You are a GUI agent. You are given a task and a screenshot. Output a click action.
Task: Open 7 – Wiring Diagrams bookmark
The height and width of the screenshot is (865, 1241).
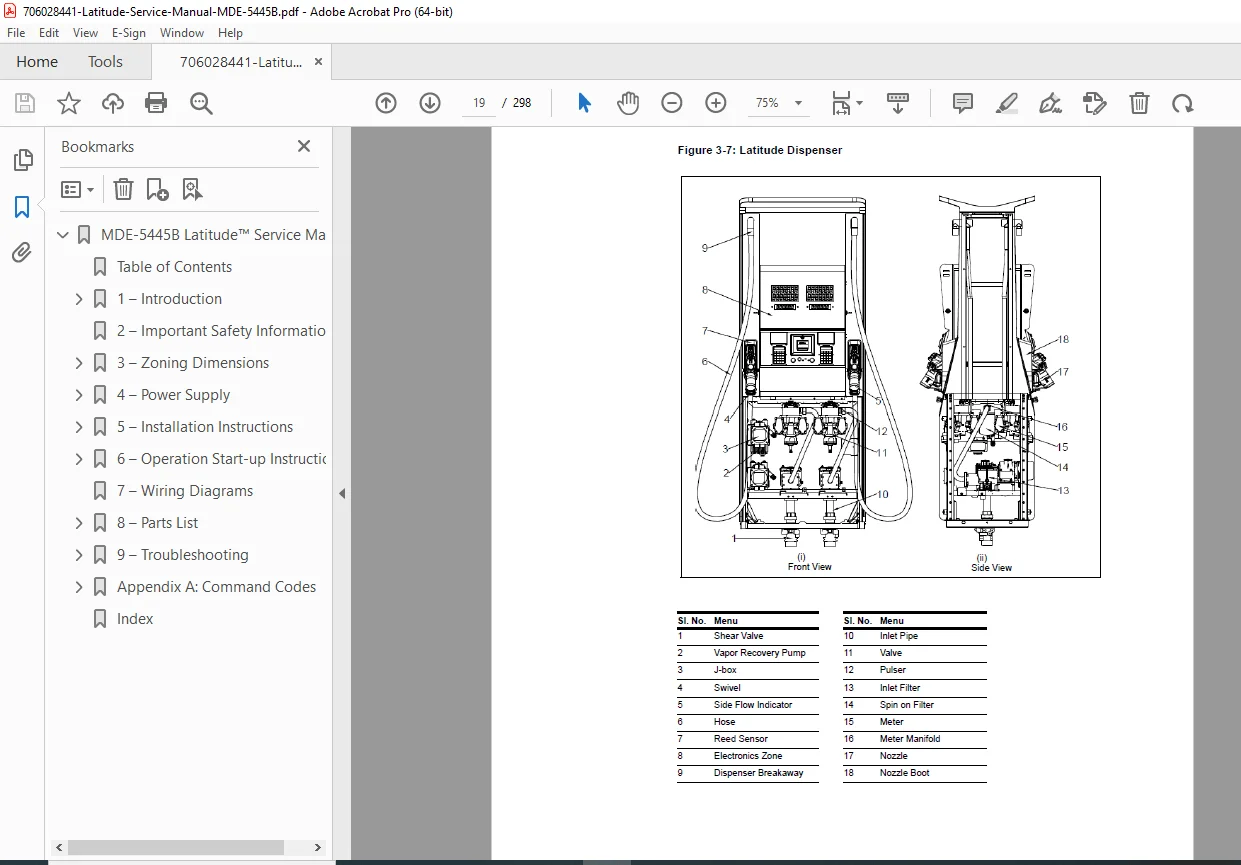tap(184, 491)
